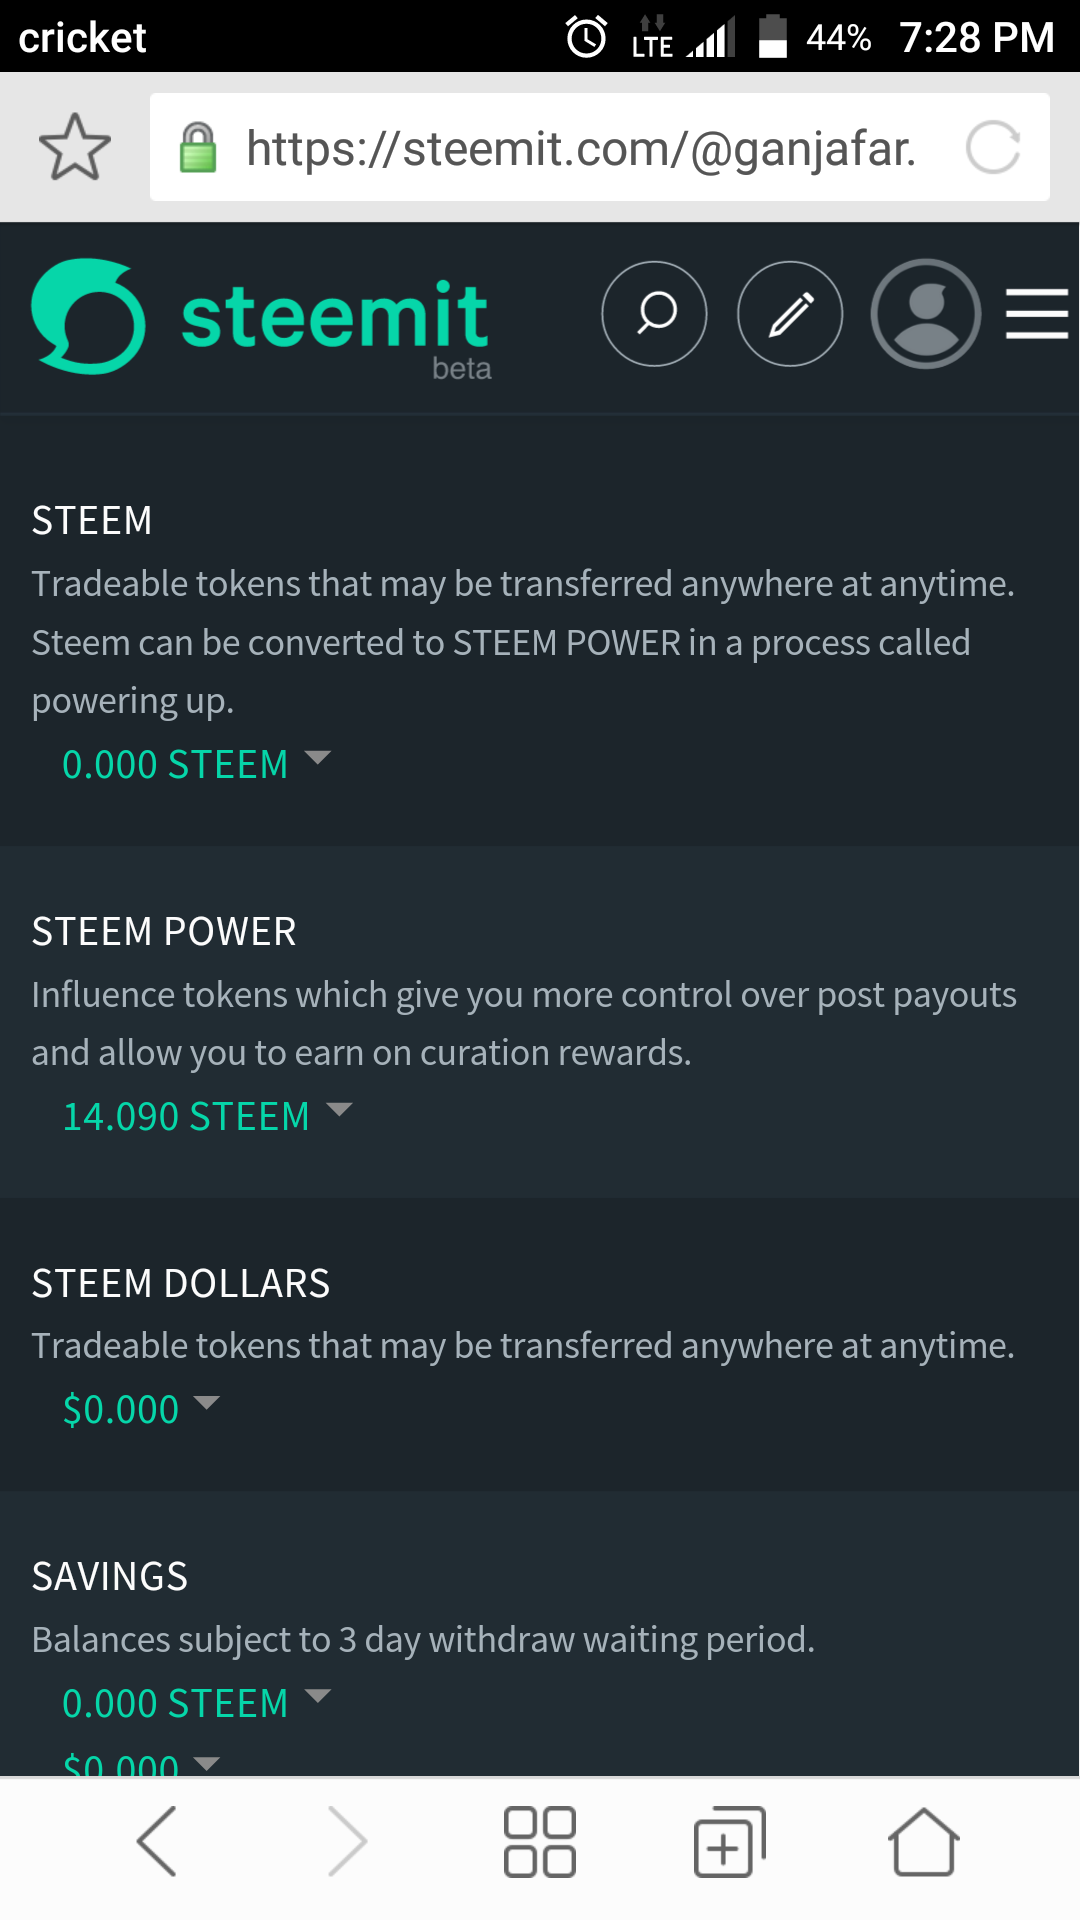Go to browser home icon
This screenshot has width=1080, height=1920.
[x=924, y=1841]
